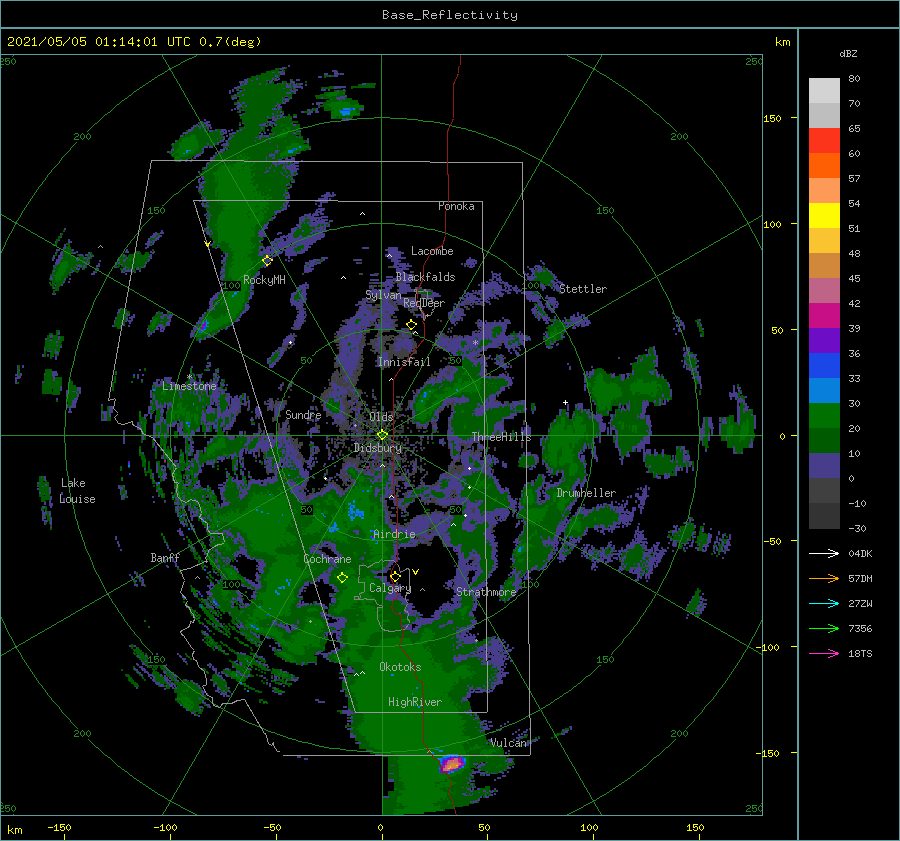This screenshot has width=900, height=841.
Task: Click the Lake Louise label
Action: coord(77,491)
